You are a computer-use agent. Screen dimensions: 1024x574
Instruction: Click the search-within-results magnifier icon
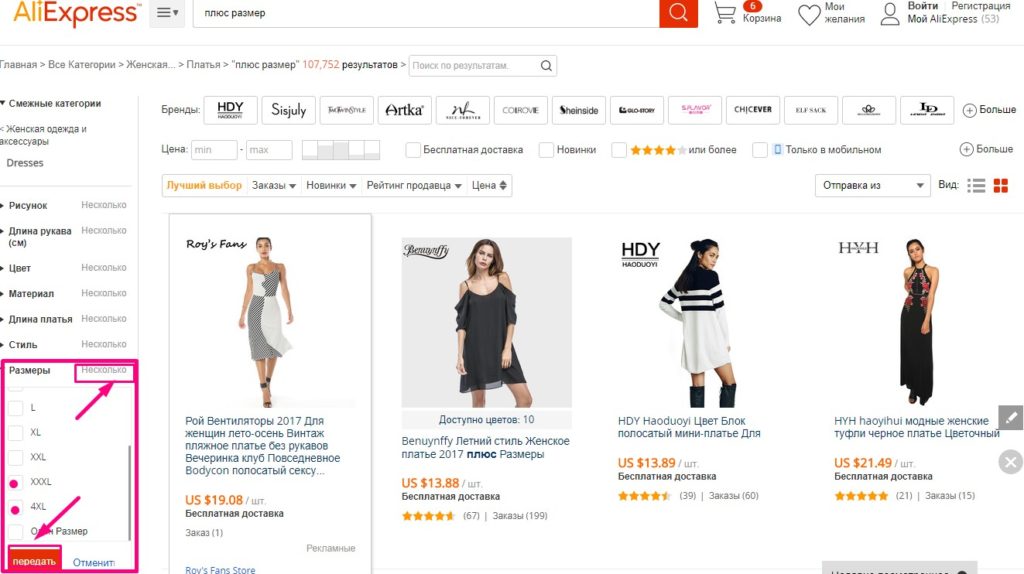(546, 65)
